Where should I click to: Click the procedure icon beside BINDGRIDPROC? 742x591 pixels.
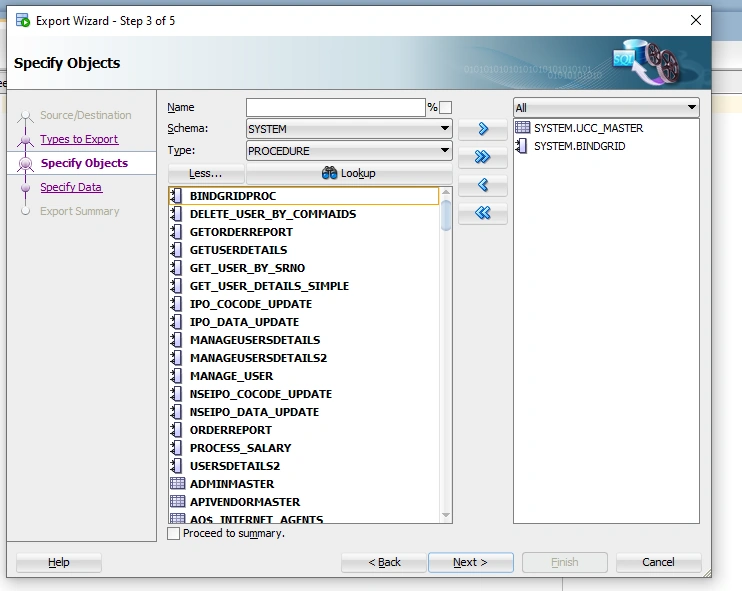coord(177,196)
